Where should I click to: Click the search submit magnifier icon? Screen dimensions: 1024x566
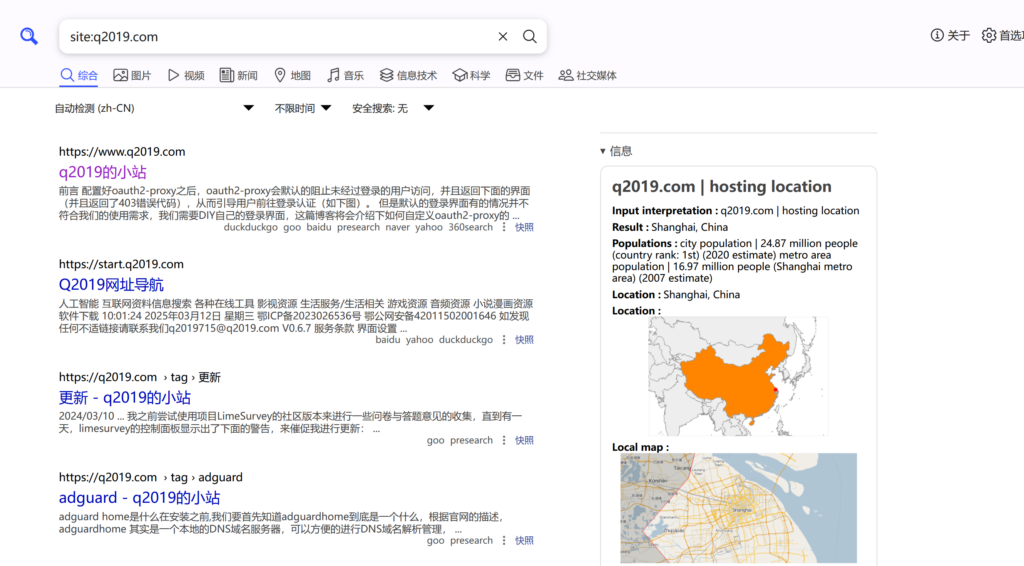coord(530,36)
